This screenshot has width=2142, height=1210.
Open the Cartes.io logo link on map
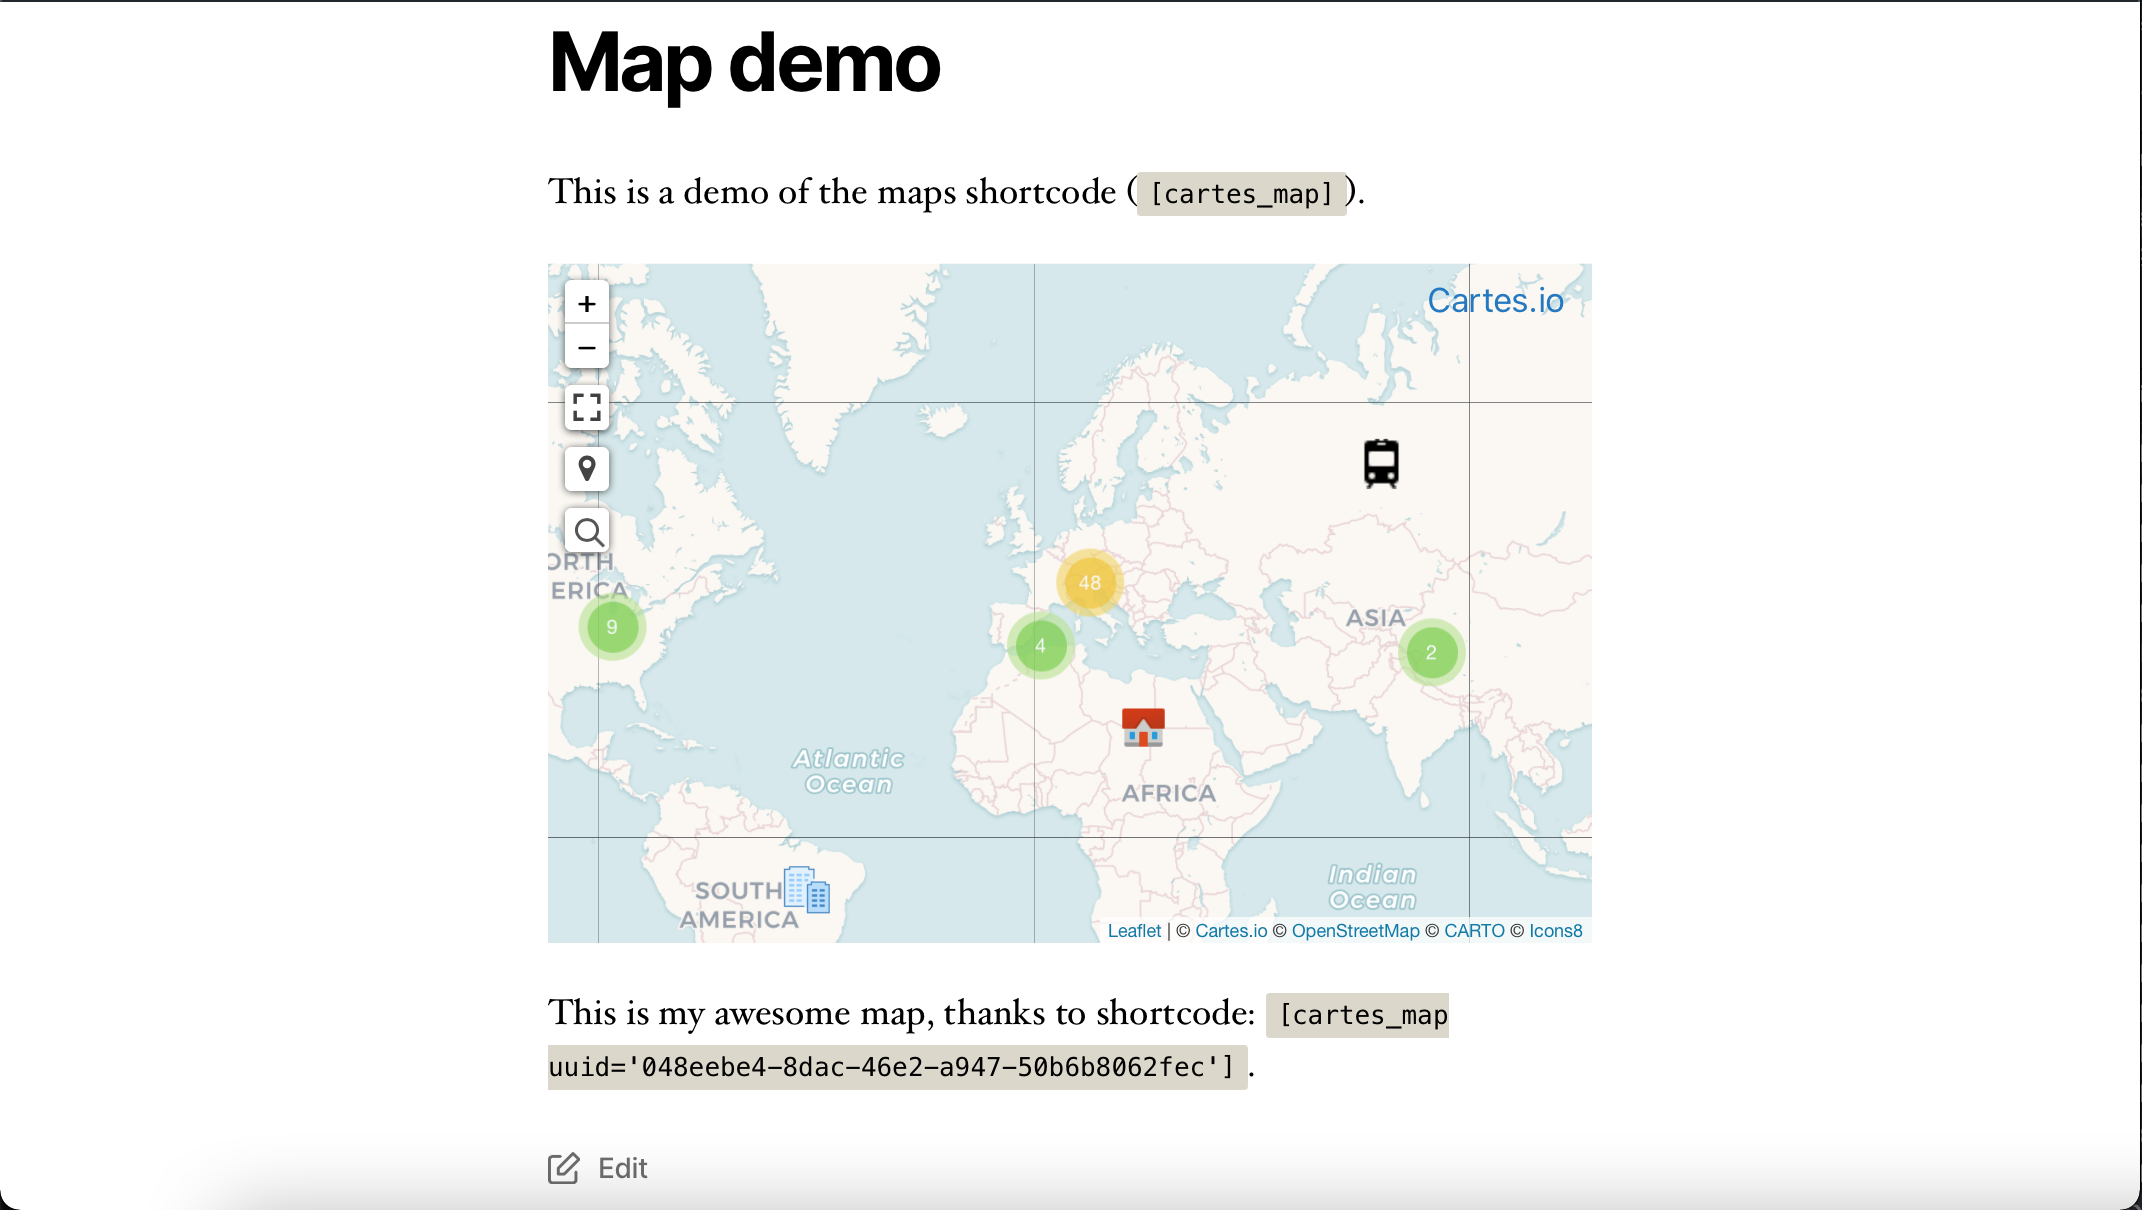point(1495,300)
